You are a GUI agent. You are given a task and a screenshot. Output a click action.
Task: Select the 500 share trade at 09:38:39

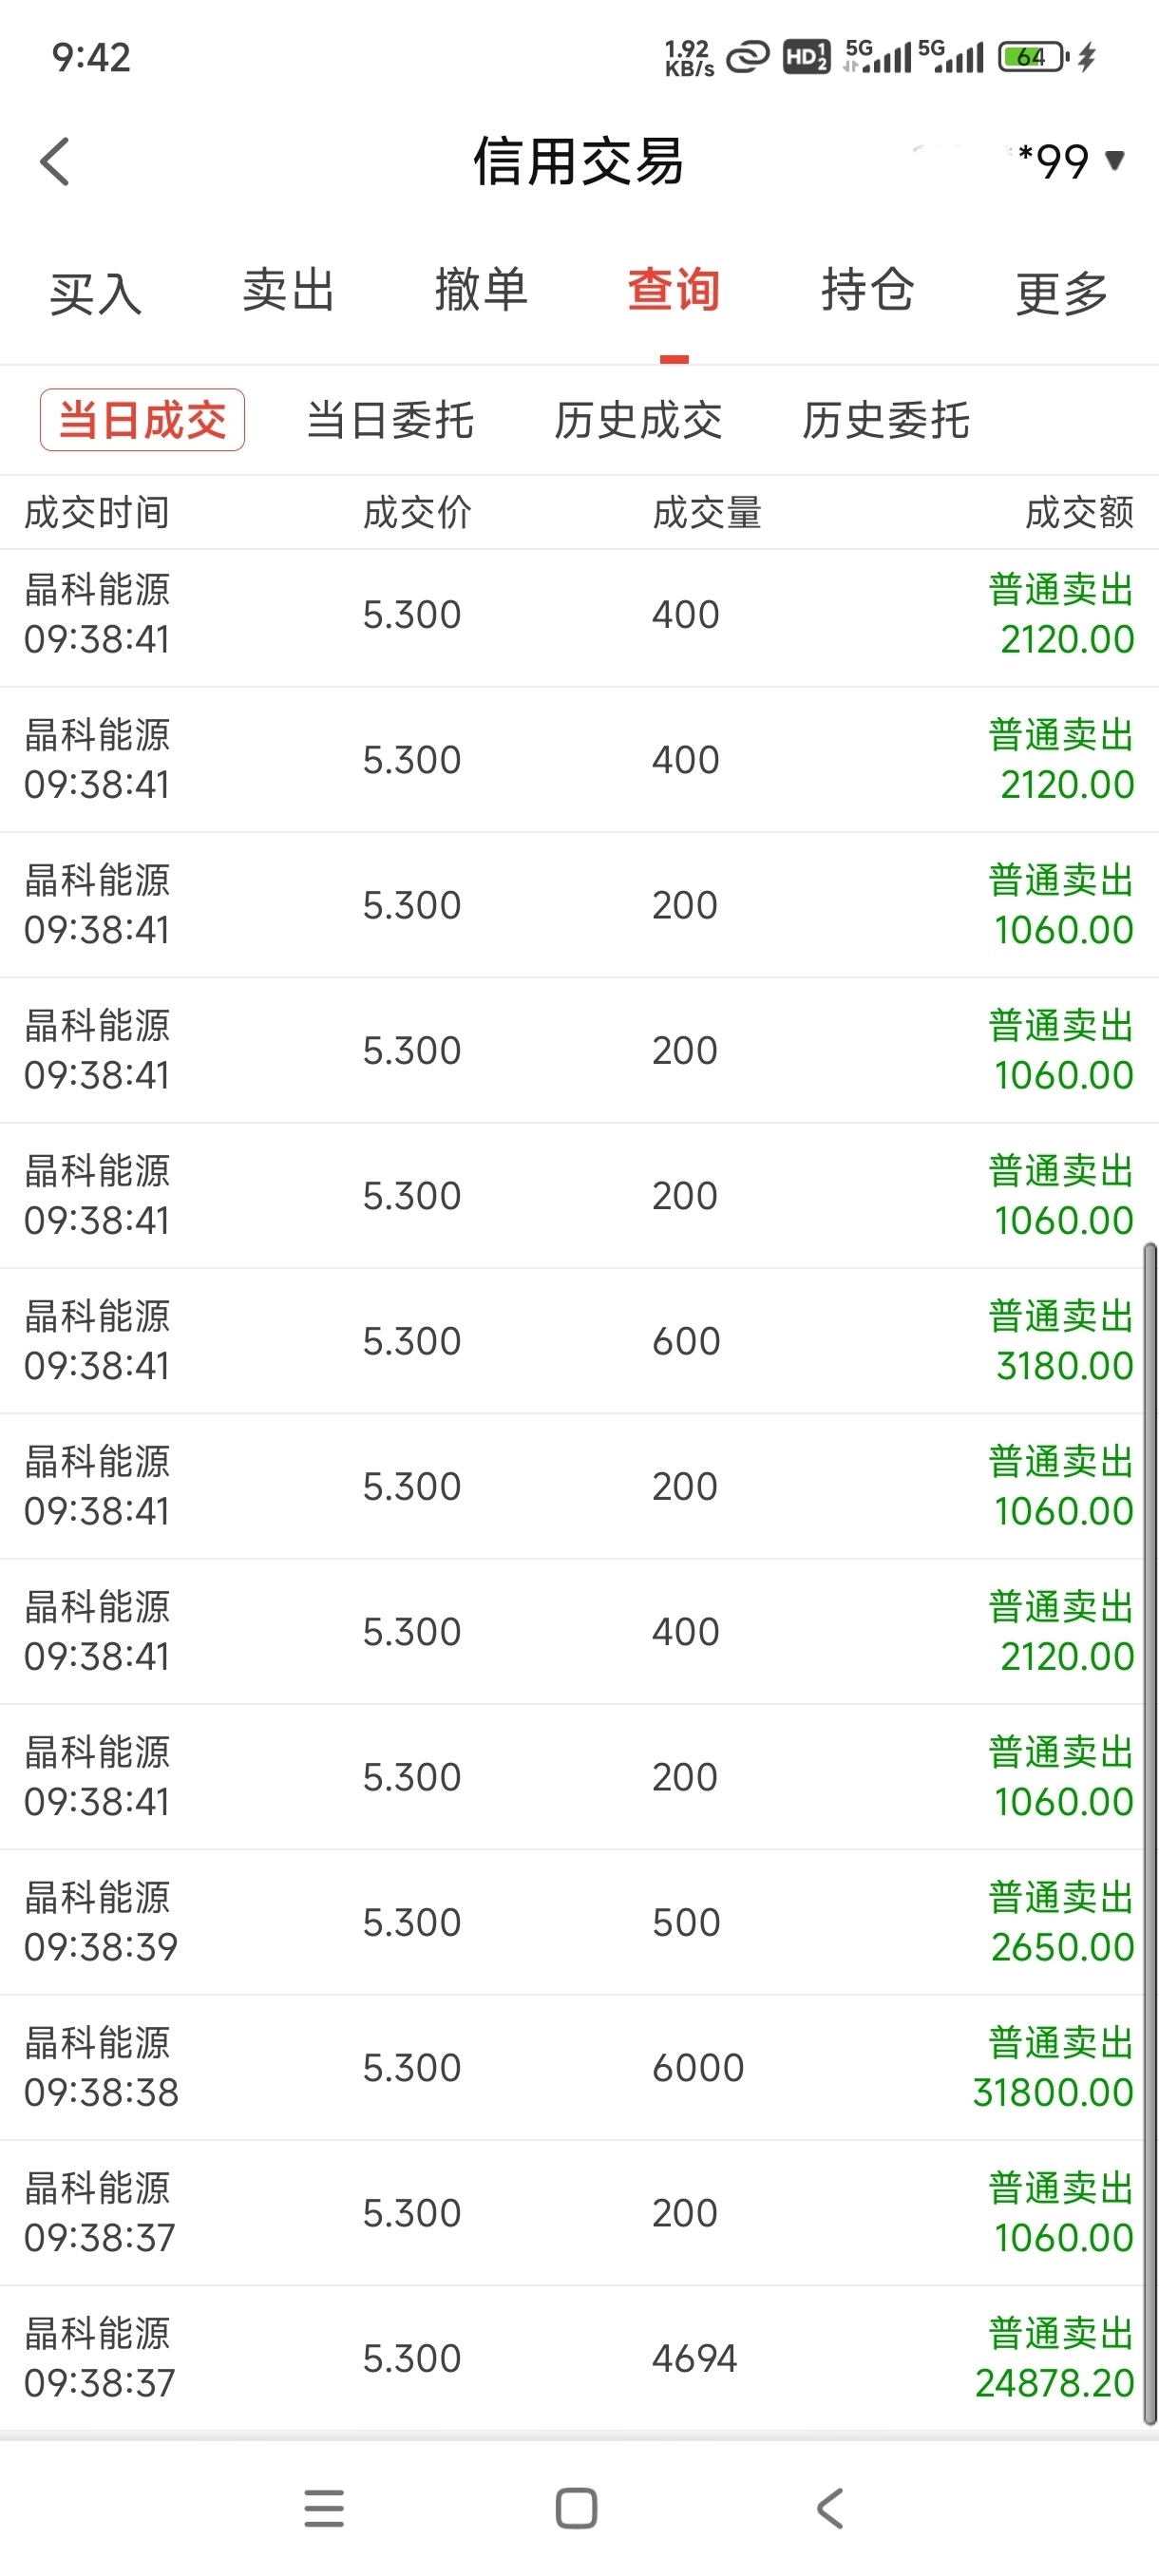[579, 1922]
